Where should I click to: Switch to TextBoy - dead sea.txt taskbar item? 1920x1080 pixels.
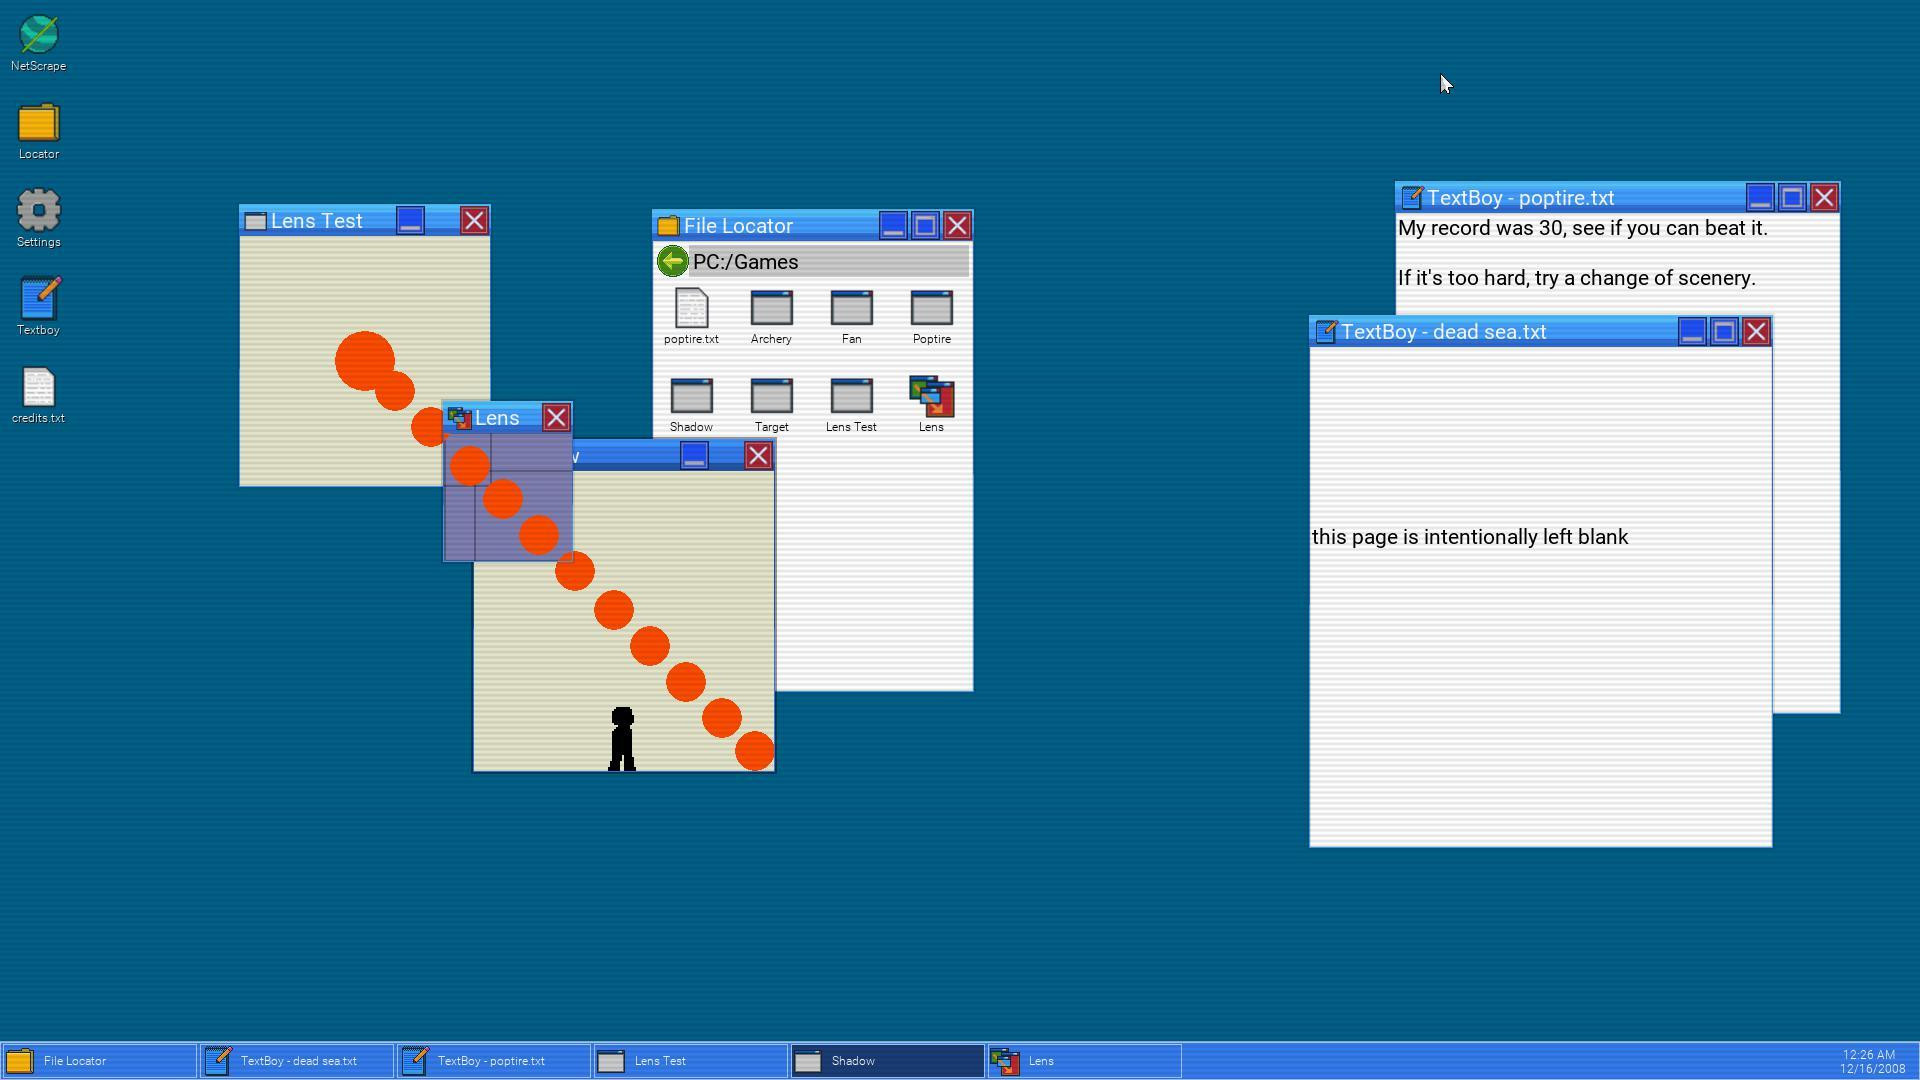[x=296, y=1061]
